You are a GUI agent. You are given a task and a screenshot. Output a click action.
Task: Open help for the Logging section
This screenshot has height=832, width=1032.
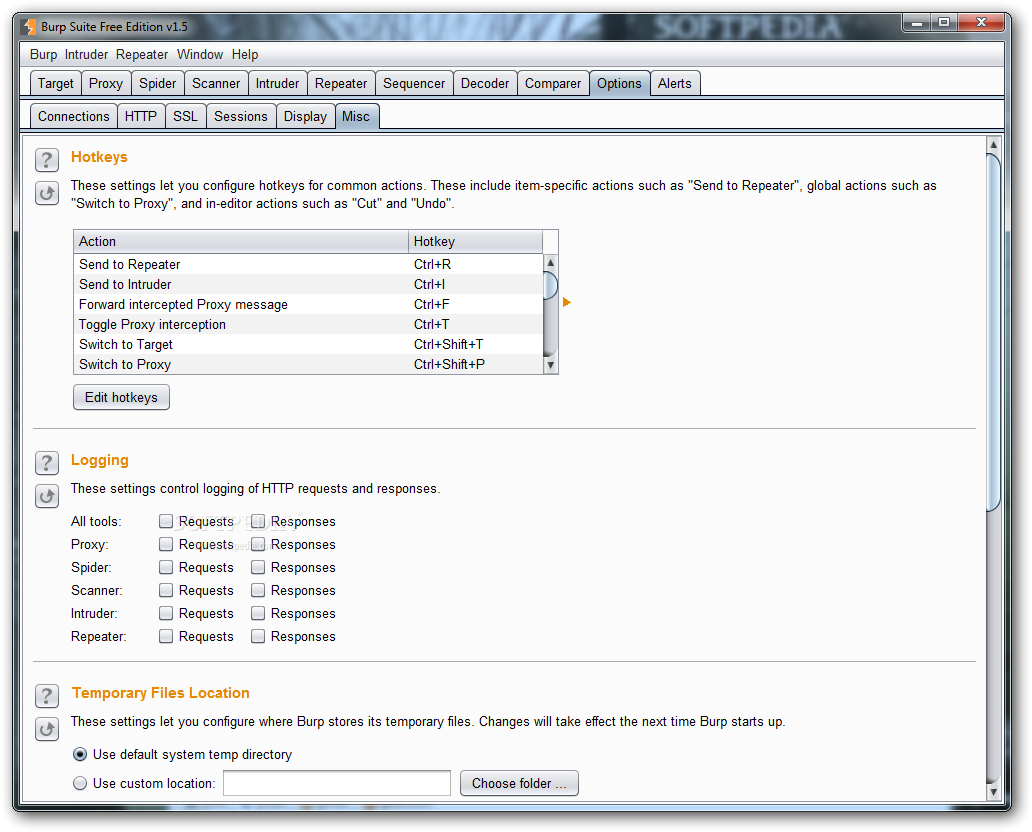[x=47, y=463]
